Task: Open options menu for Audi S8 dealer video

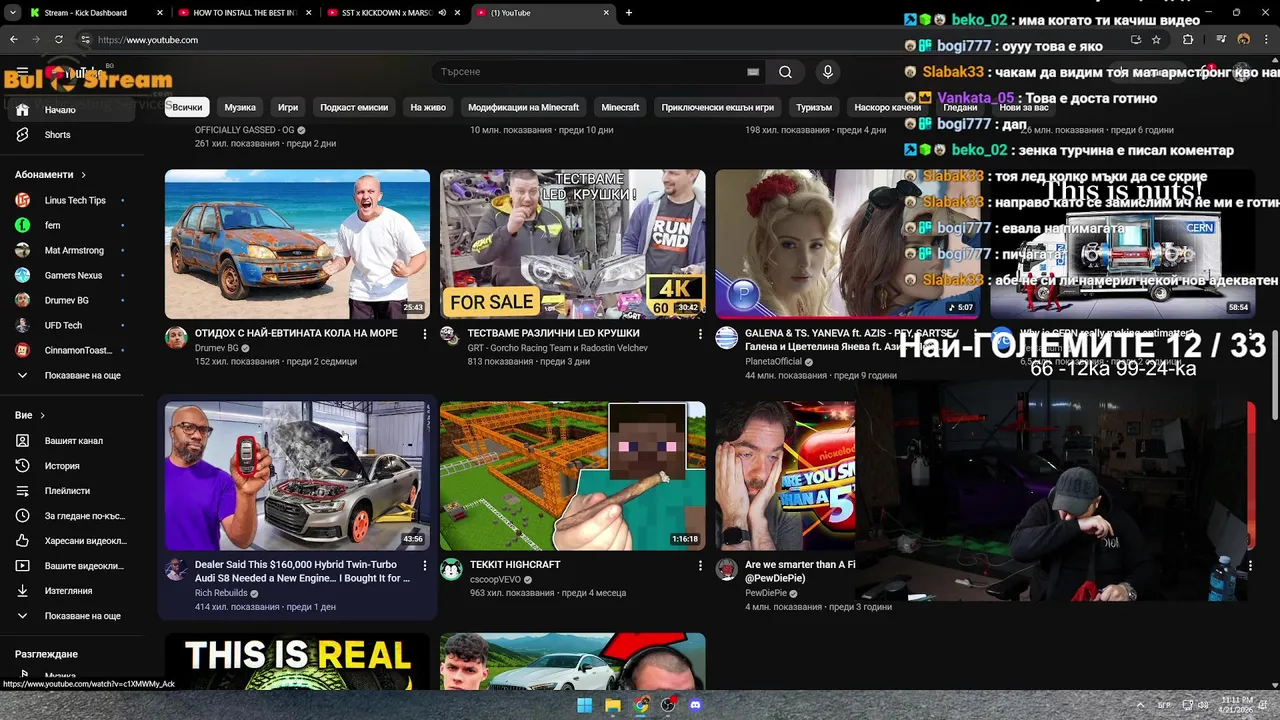Action: pos(424,566)
